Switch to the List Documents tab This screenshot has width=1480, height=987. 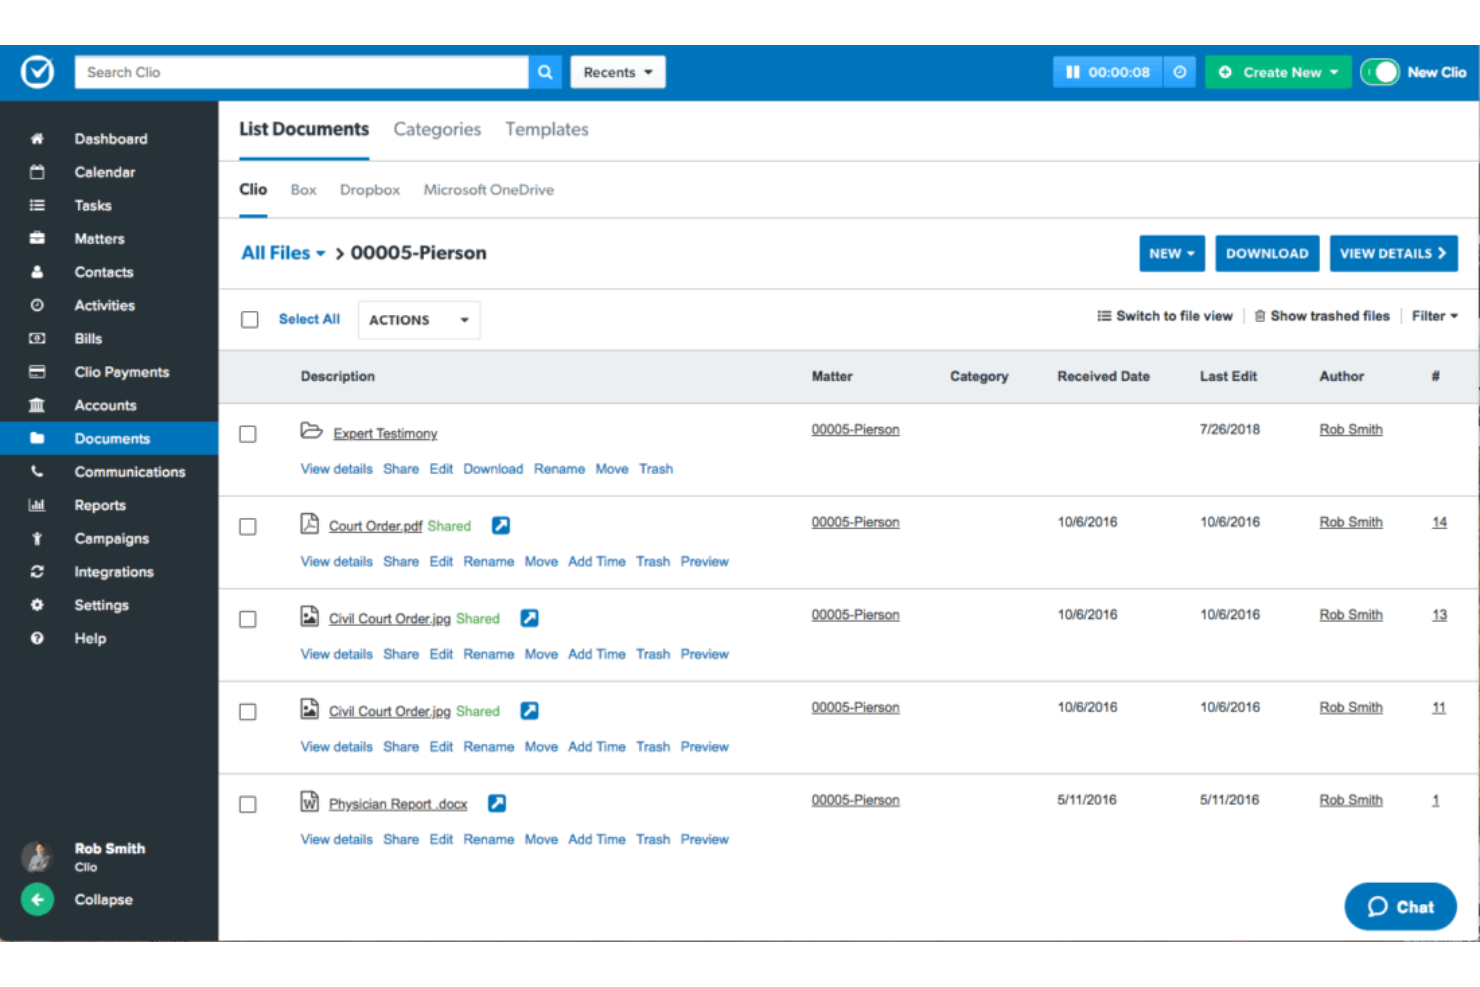[x=304, y=129]
